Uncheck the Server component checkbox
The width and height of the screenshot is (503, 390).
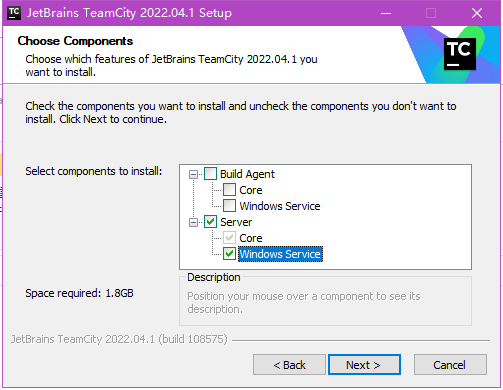click(x=210, y=222)
